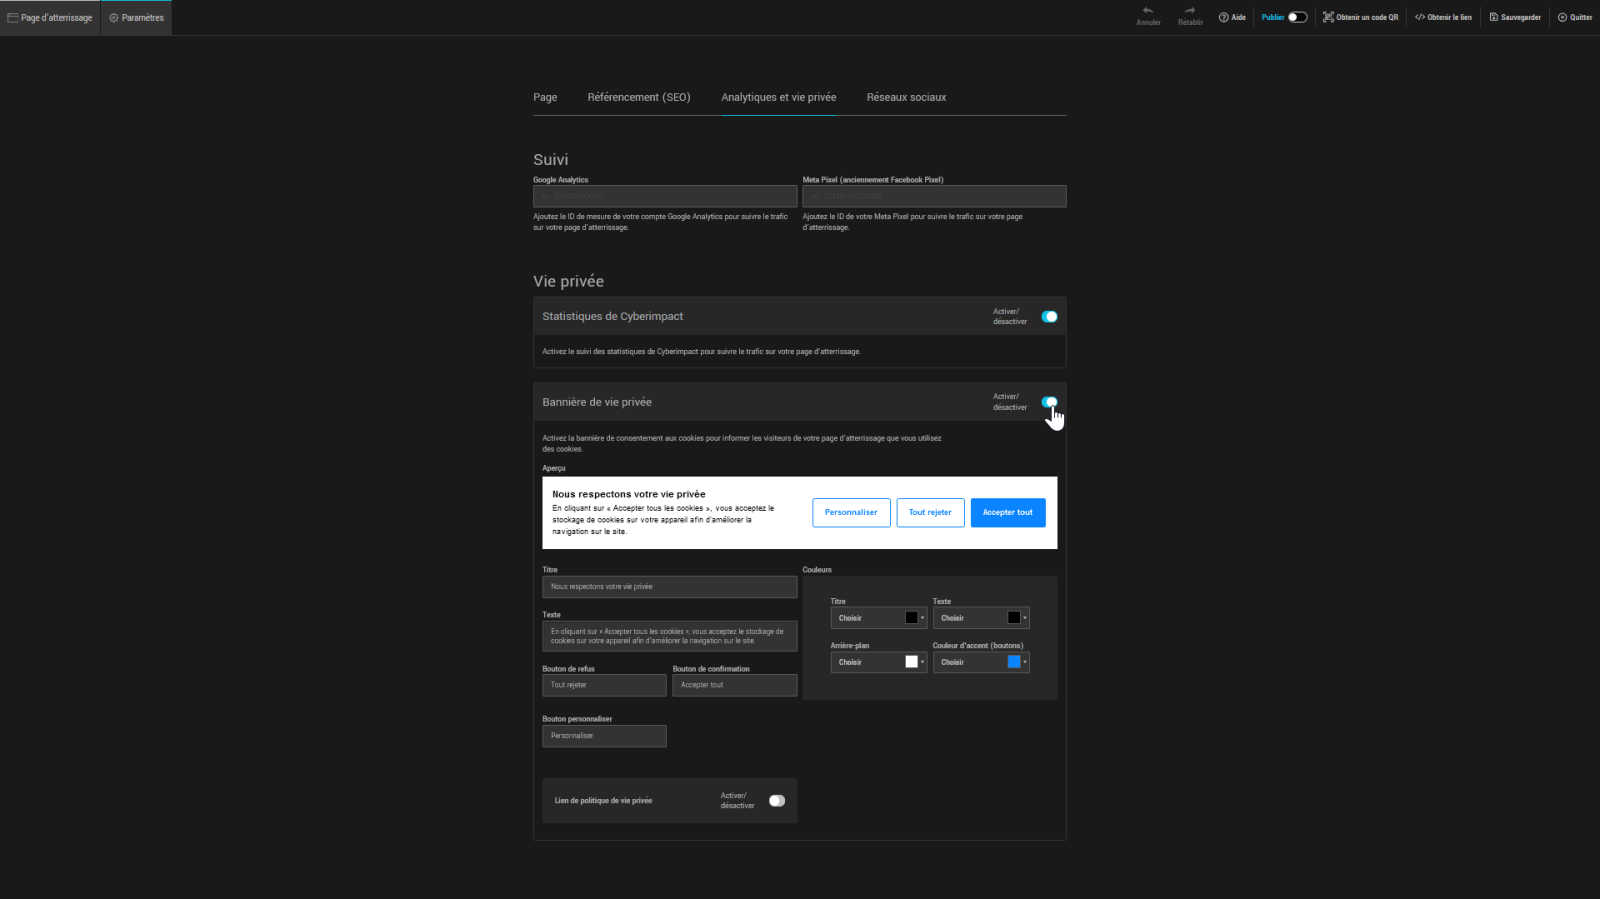Click the Titre text field
Screen dimensions: 1600x899
pos(670,587)
